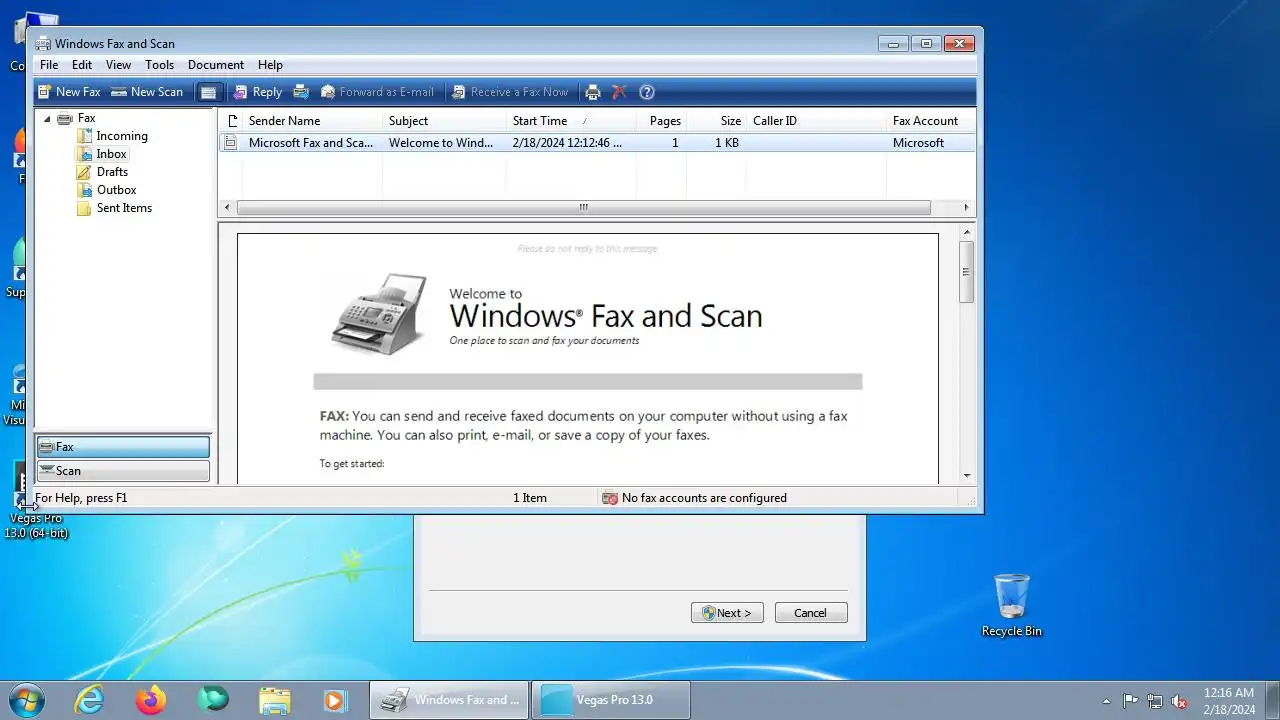1280x720 pixels.
Task: Click the red Delete icon in toolbar
Action: (619, 92)
